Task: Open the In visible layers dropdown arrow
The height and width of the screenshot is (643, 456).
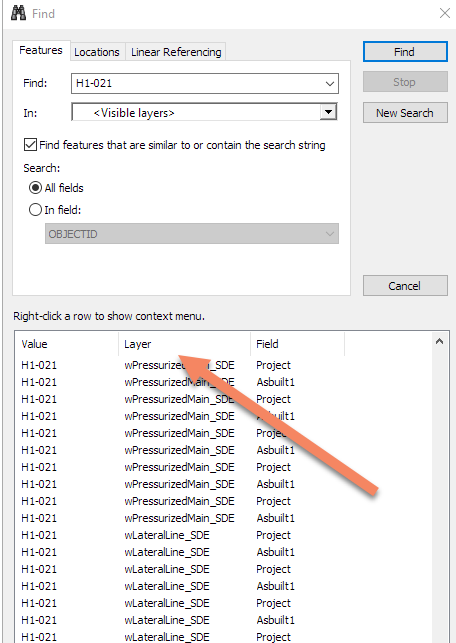Action: tap(328, 112)
